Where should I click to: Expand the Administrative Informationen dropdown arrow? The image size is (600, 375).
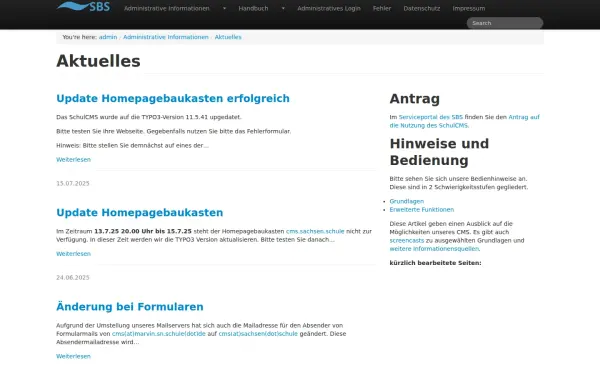click(x=224, y=8)
